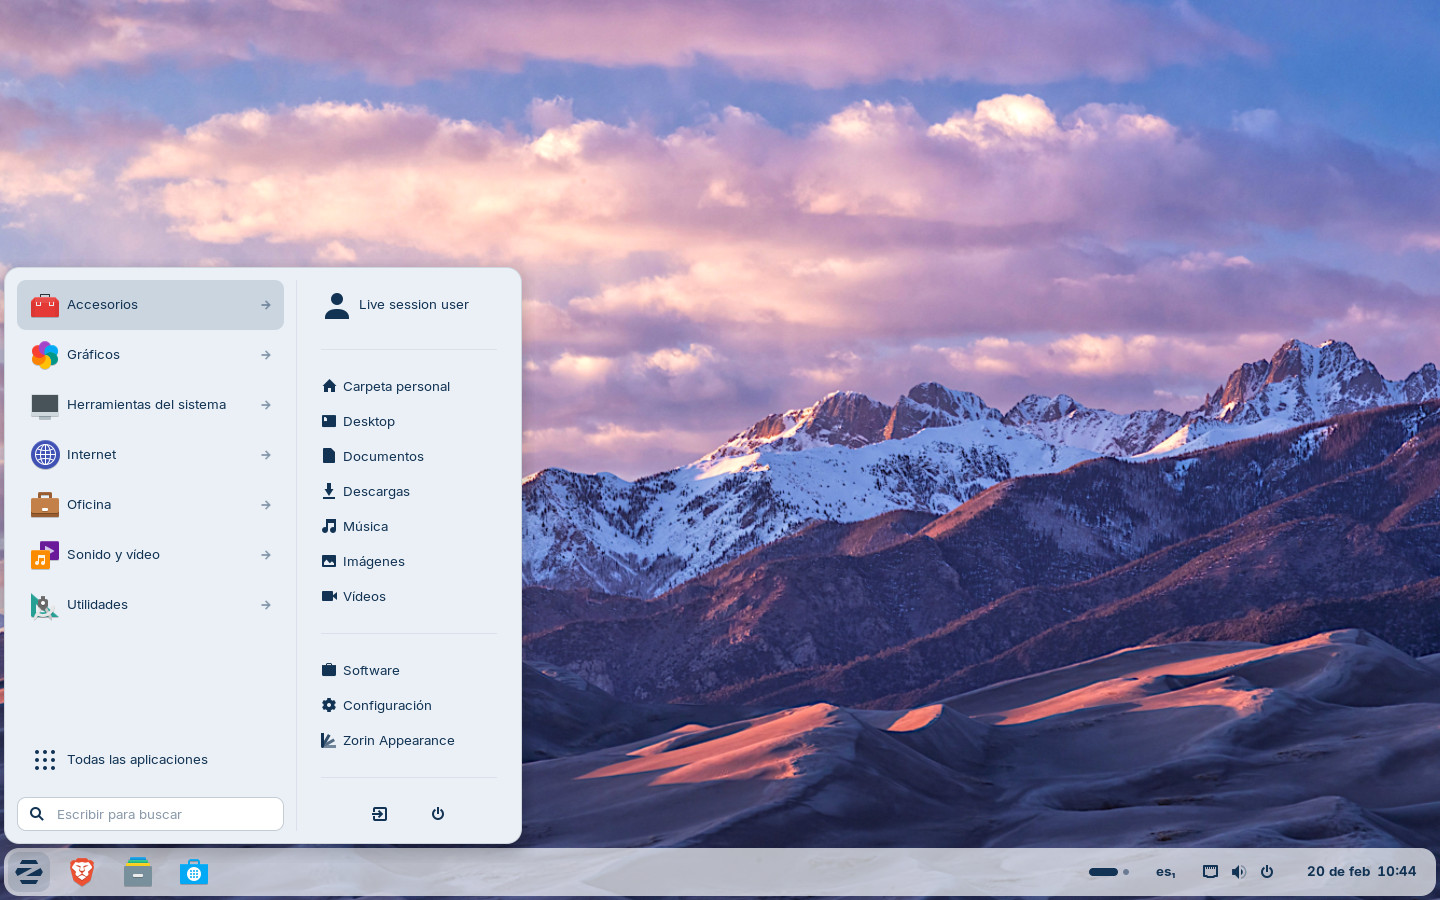Open the Descargas folder
The image size is (1440, 900).
(376, 492)
